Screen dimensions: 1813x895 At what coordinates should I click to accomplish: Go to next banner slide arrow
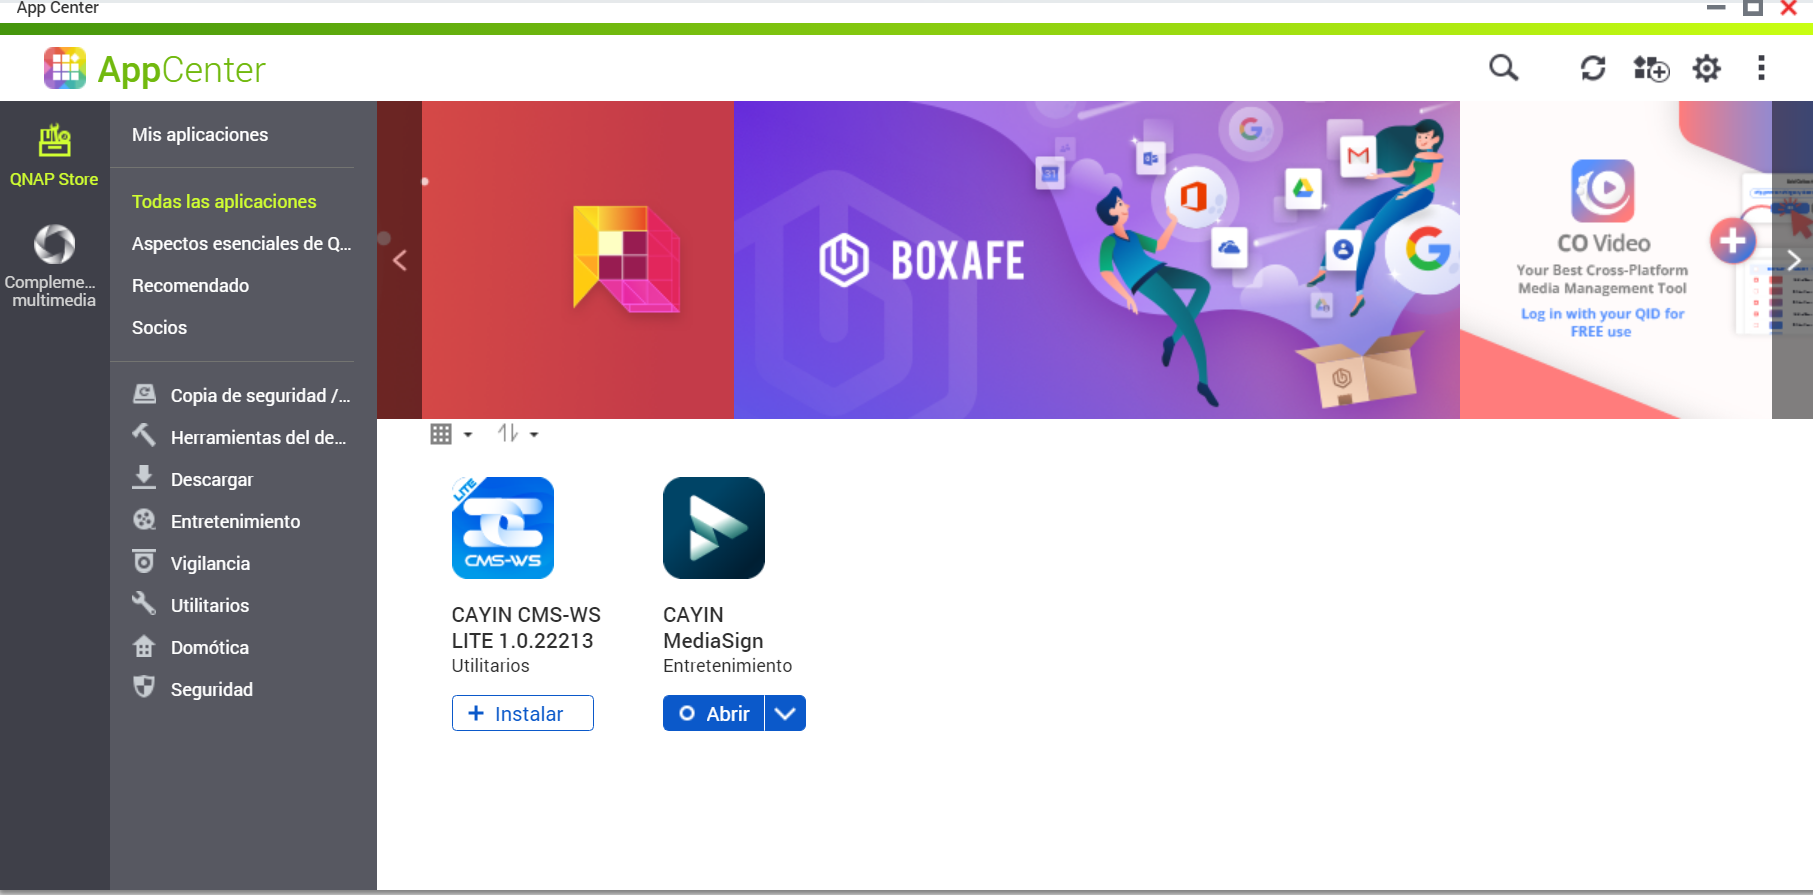coord(1793,261)
